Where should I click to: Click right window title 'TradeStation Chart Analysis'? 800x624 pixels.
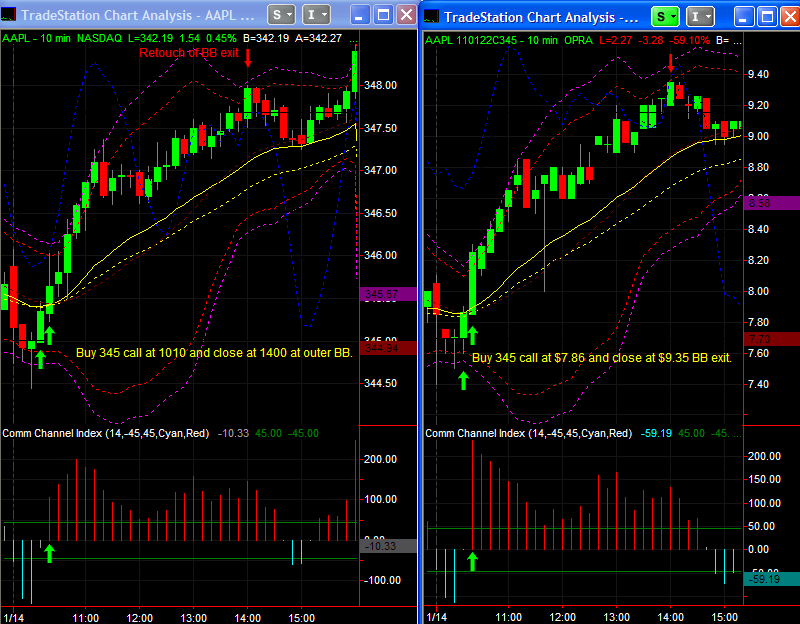click(541, 17)
